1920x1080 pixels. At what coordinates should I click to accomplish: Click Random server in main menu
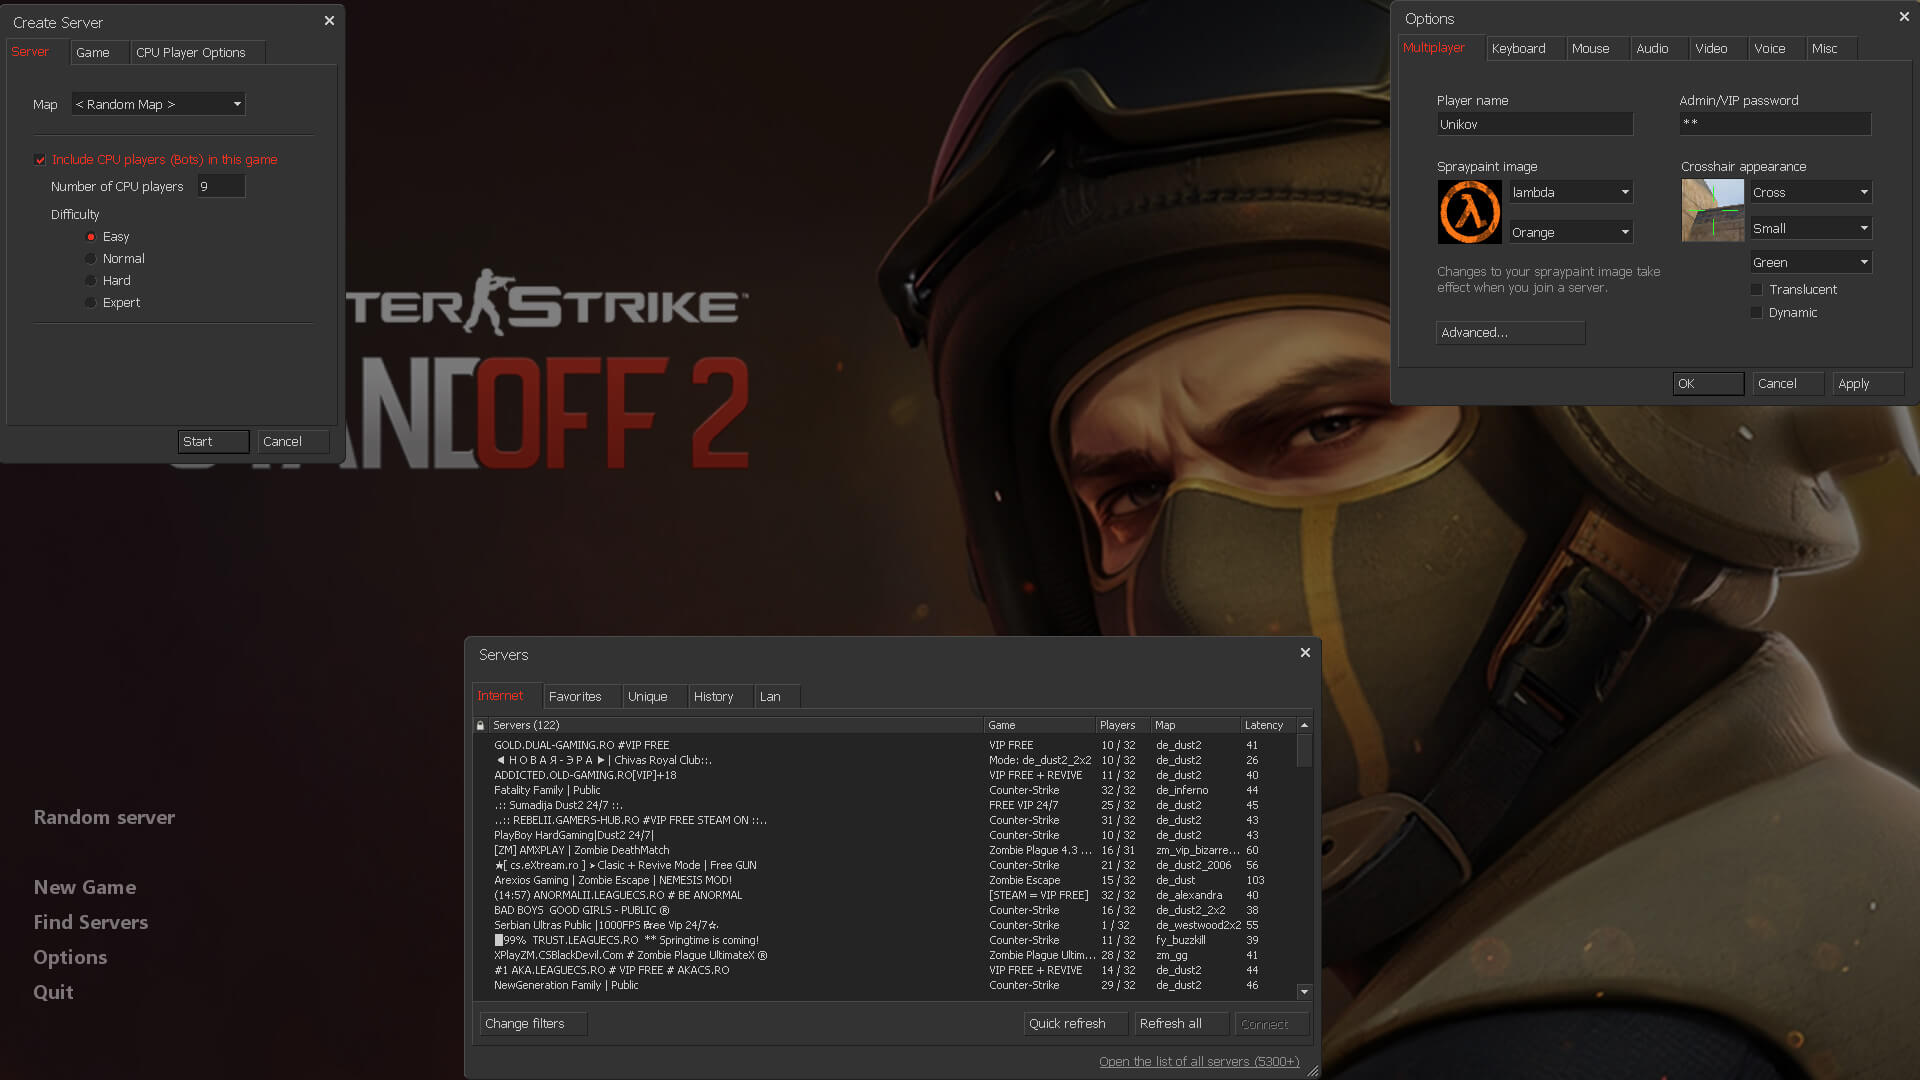click(104, 818)
